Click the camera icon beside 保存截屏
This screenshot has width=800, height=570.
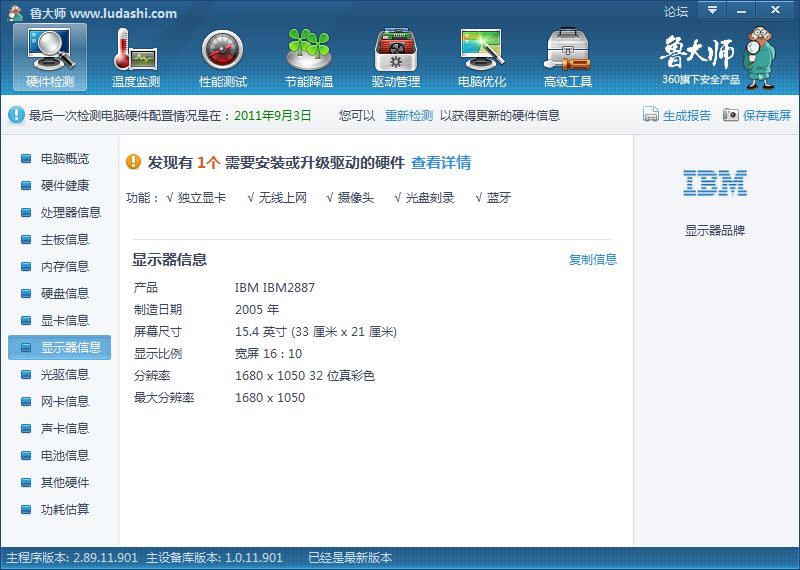click(731, 115)
